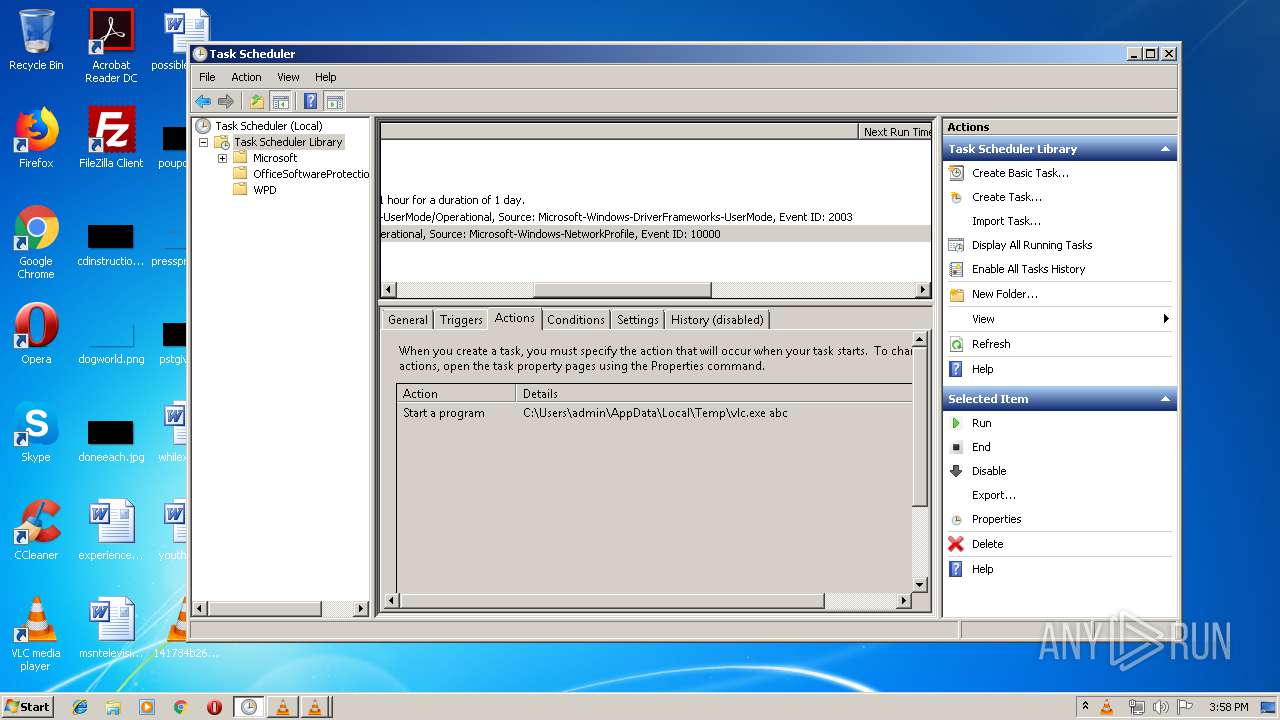The height and width of the screenshot is (720, 1280).
Task: Click the Actions tab vertical scrollbar down arrow
Action: point(920,585)
